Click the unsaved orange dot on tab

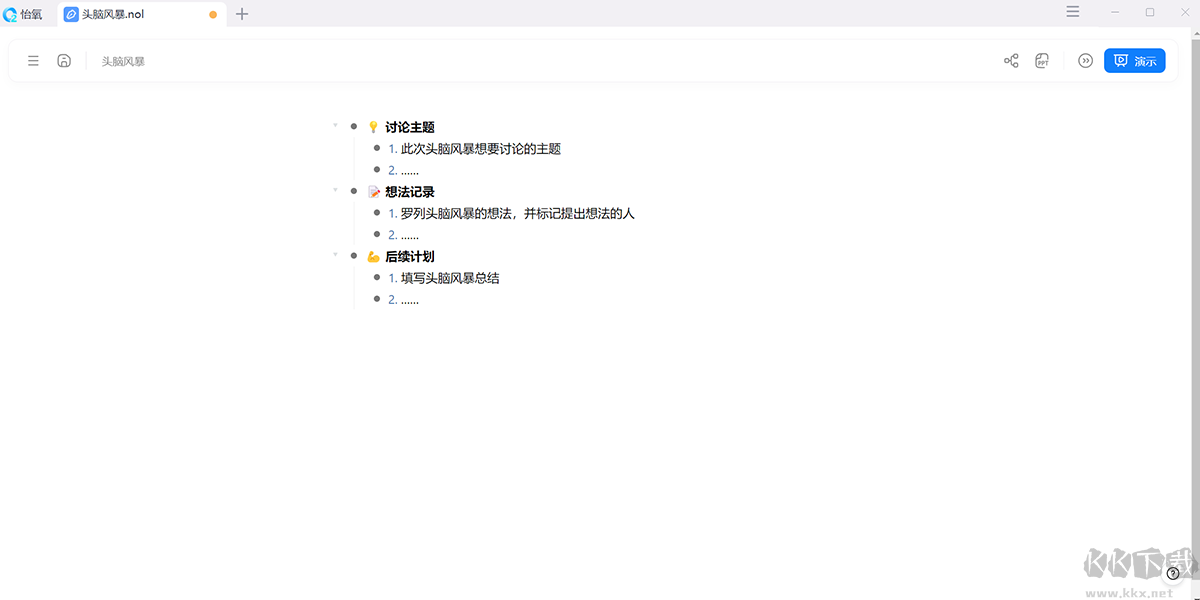(213, 15)
